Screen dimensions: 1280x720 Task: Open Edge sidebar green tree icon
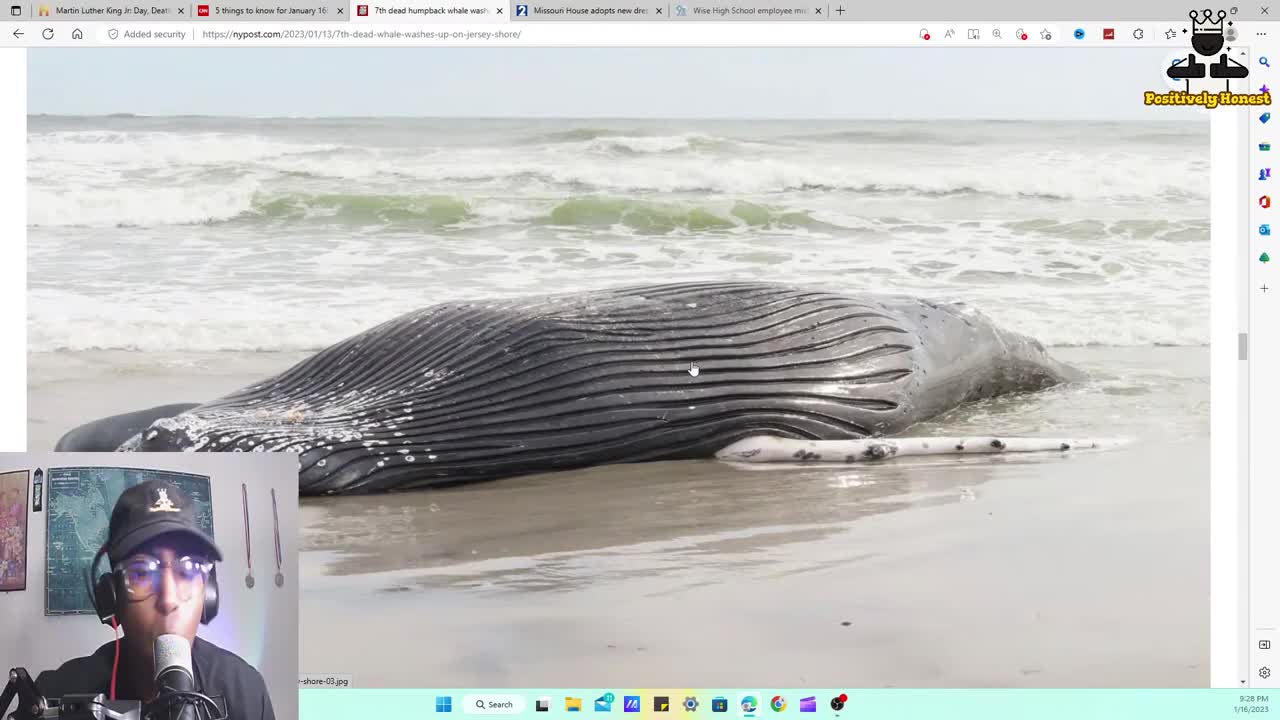[1264, 258]
